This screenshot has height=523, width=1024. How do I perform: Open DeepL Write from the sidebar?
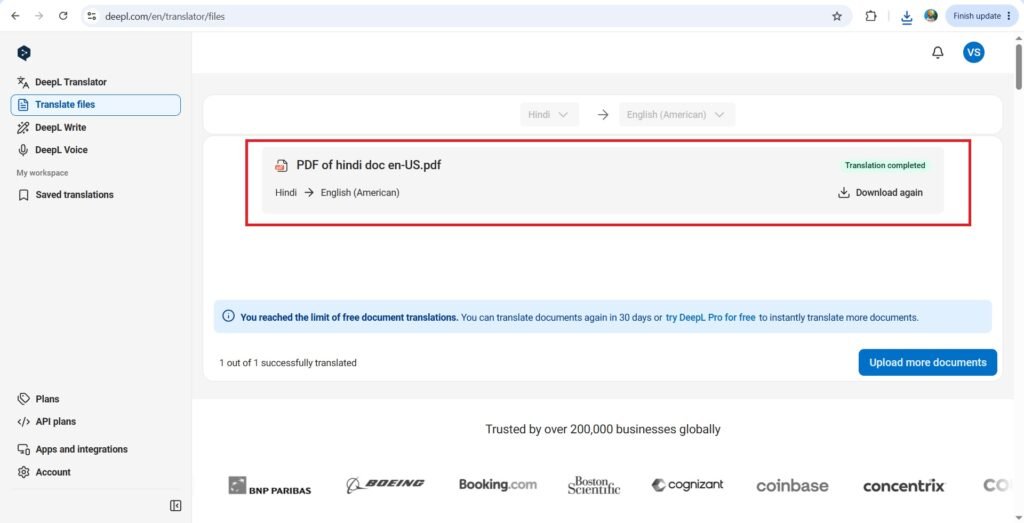point(52,127)
